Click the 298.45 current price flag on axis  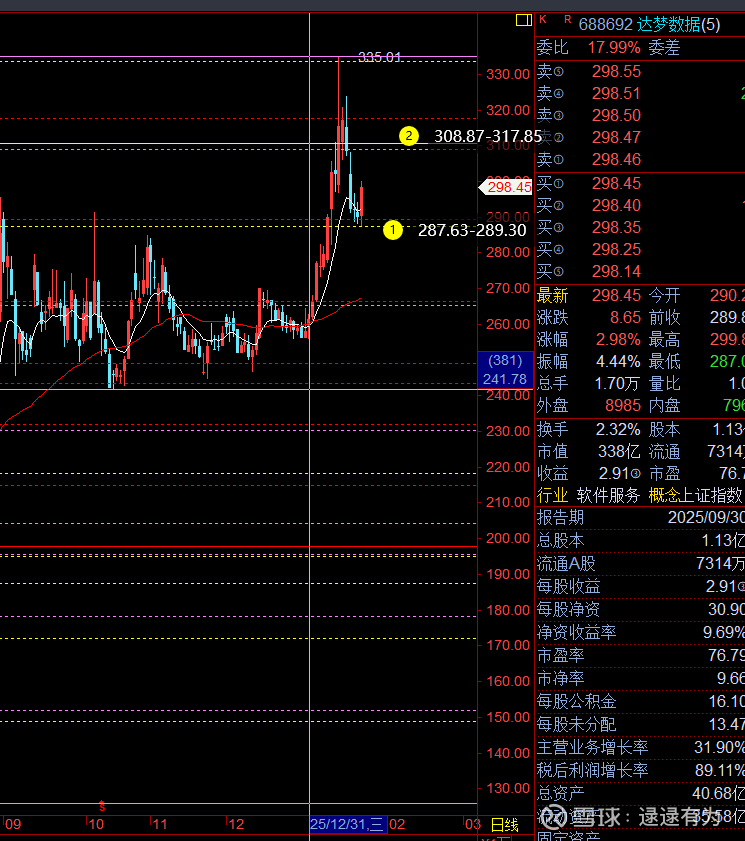(x=505, y=187)
